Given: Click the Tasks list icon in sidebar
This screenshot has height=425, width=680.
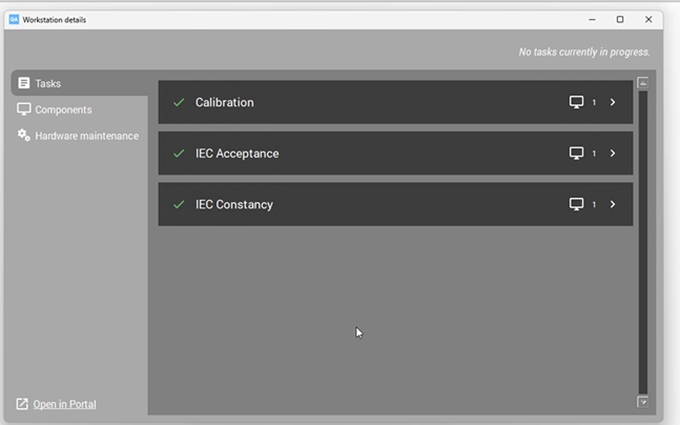Looking at the screenshot, I should [x=24, y=83].
